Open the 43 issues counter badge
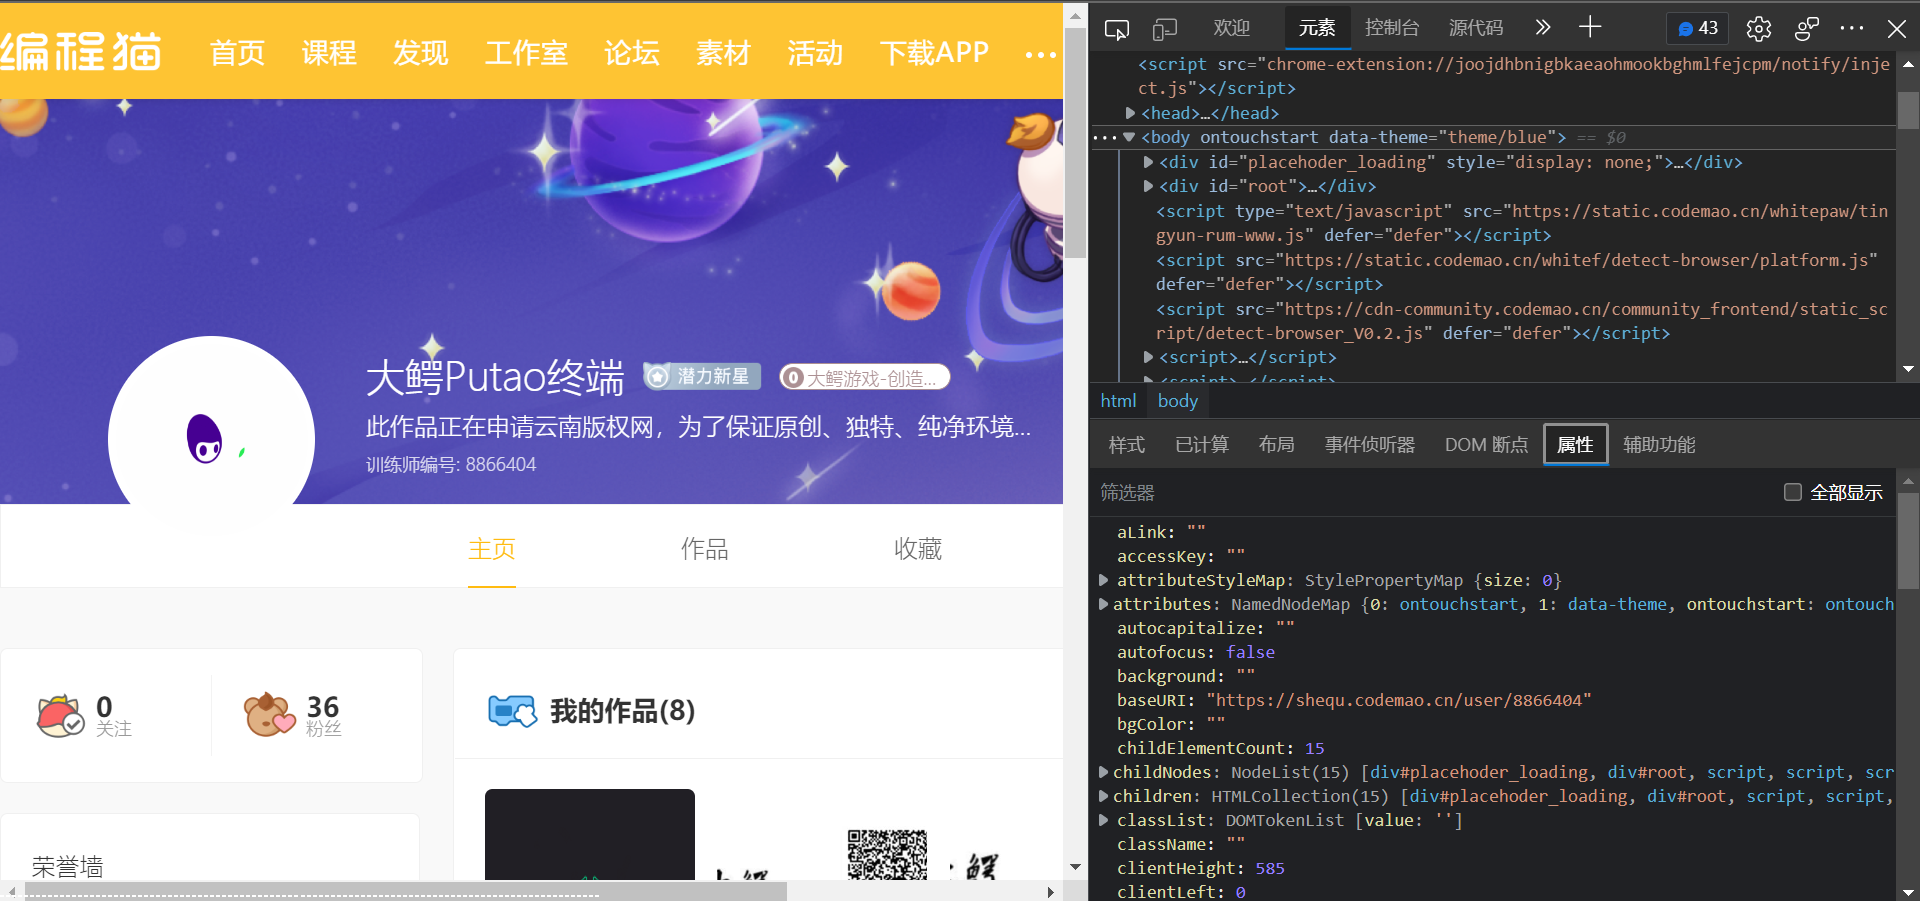Viewport: 1920px width, 901px height. 1698,28
